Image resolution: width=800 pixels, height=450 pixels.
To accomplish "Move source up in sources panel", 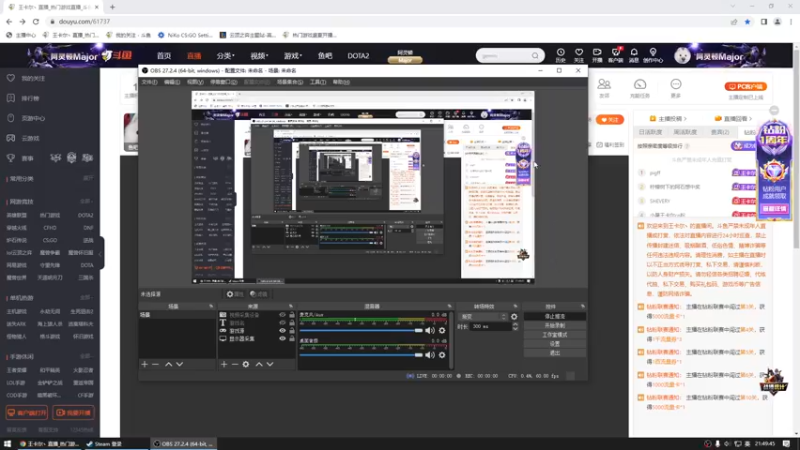I will pos(259,364).
